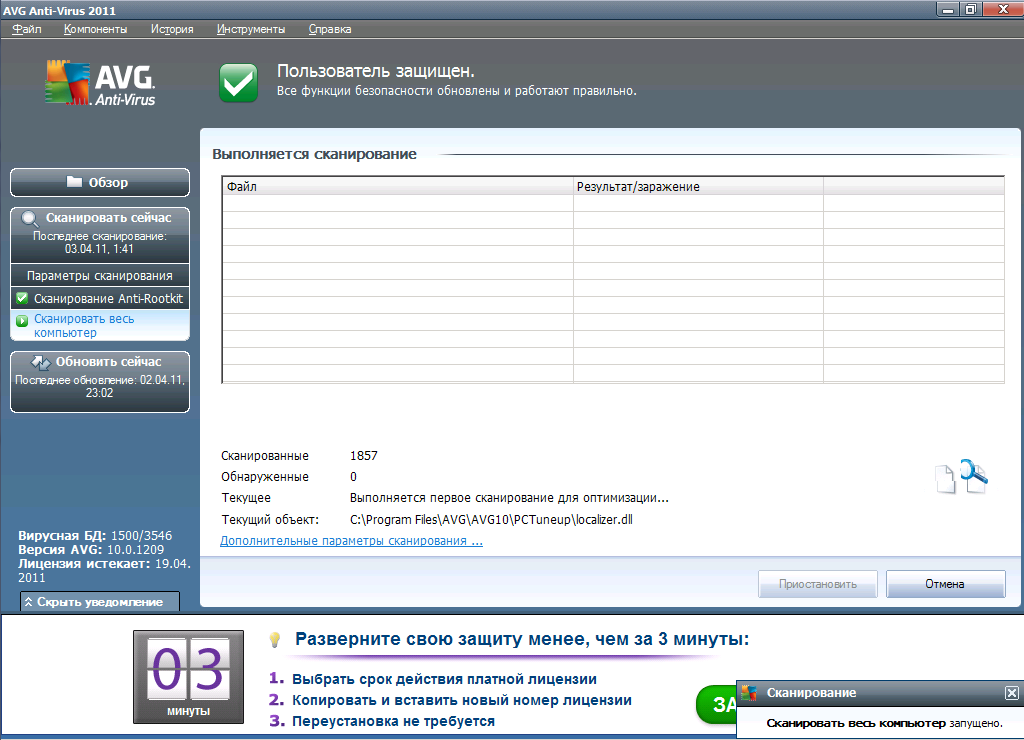
Task: Click the green protected status checkmark icon
Action: click(238, 83)
